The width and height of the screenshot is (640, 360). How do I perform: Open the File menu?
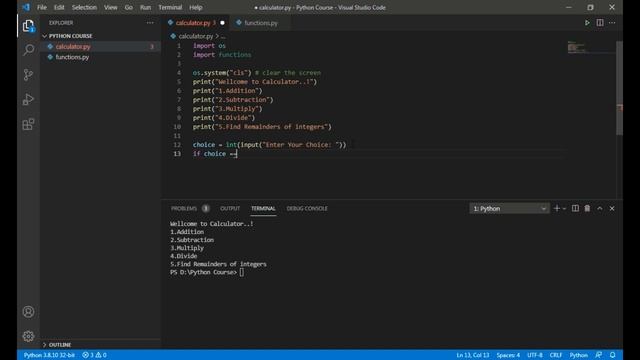pyautogui.click(x=42, y=7)
